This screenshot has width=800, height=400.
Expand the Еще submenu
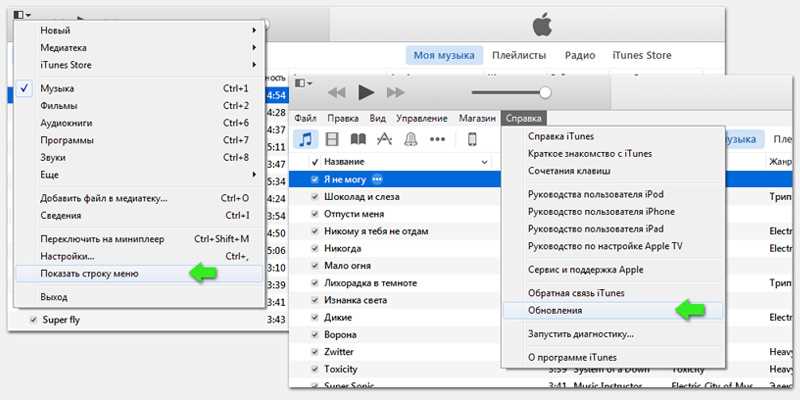(140, 174)
